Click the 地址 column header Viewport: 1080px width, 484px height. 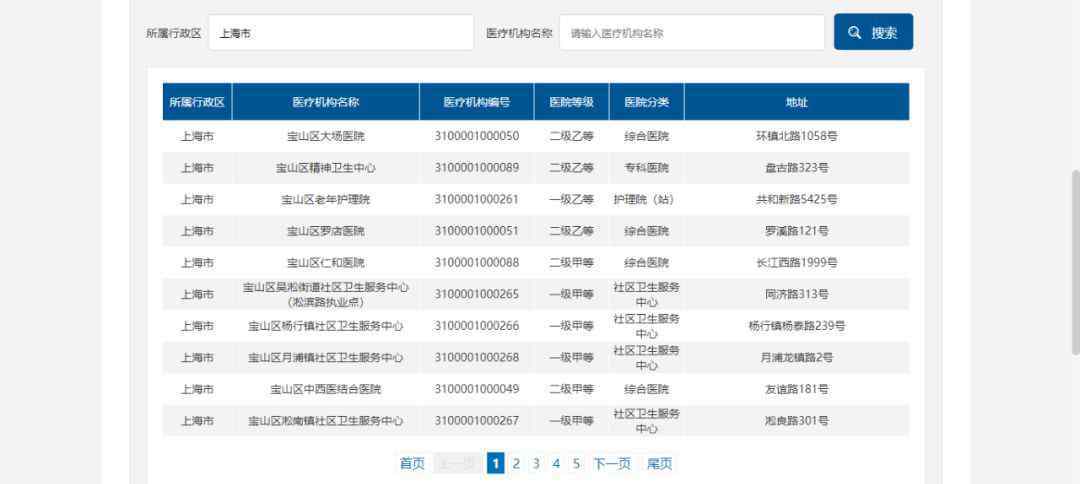click(796, 102)
